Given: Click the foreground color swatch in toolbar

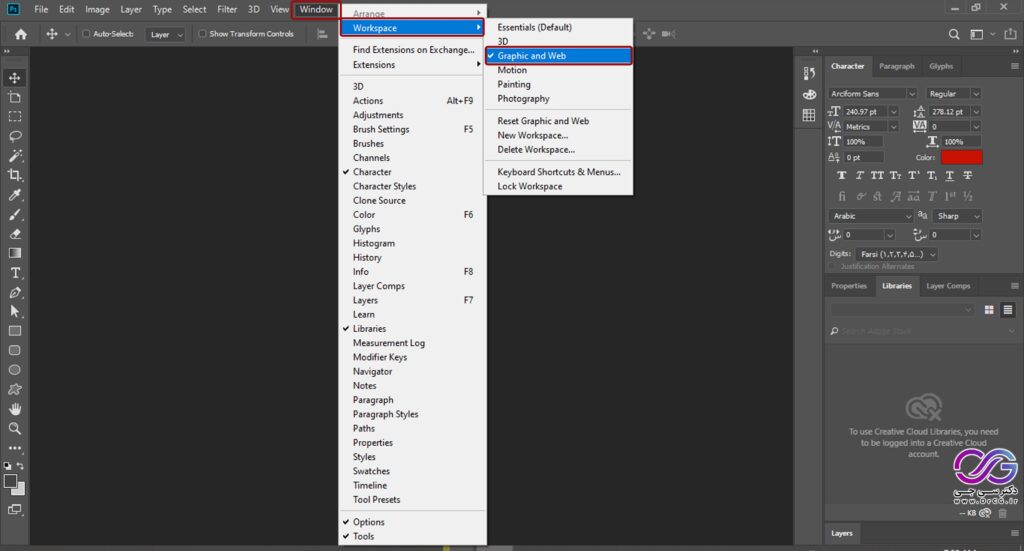Looking at the screenshot, I should point(10,481).
